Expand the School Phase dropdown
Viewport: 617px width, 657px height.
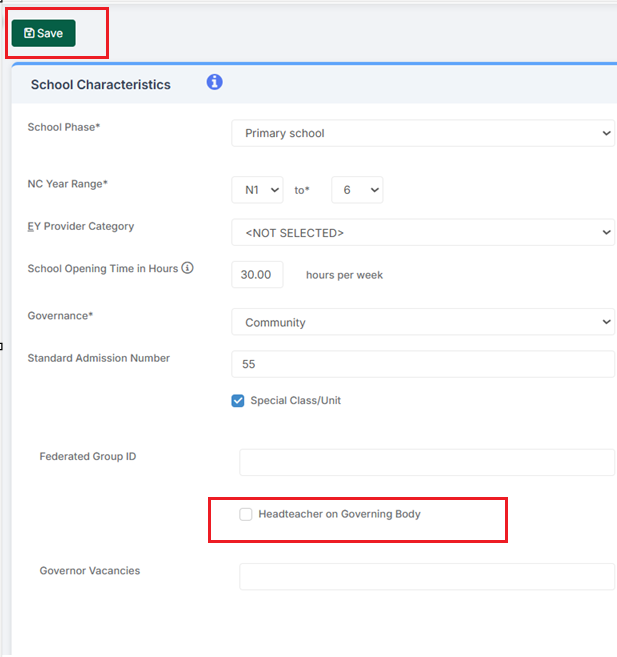coord(422,133)
